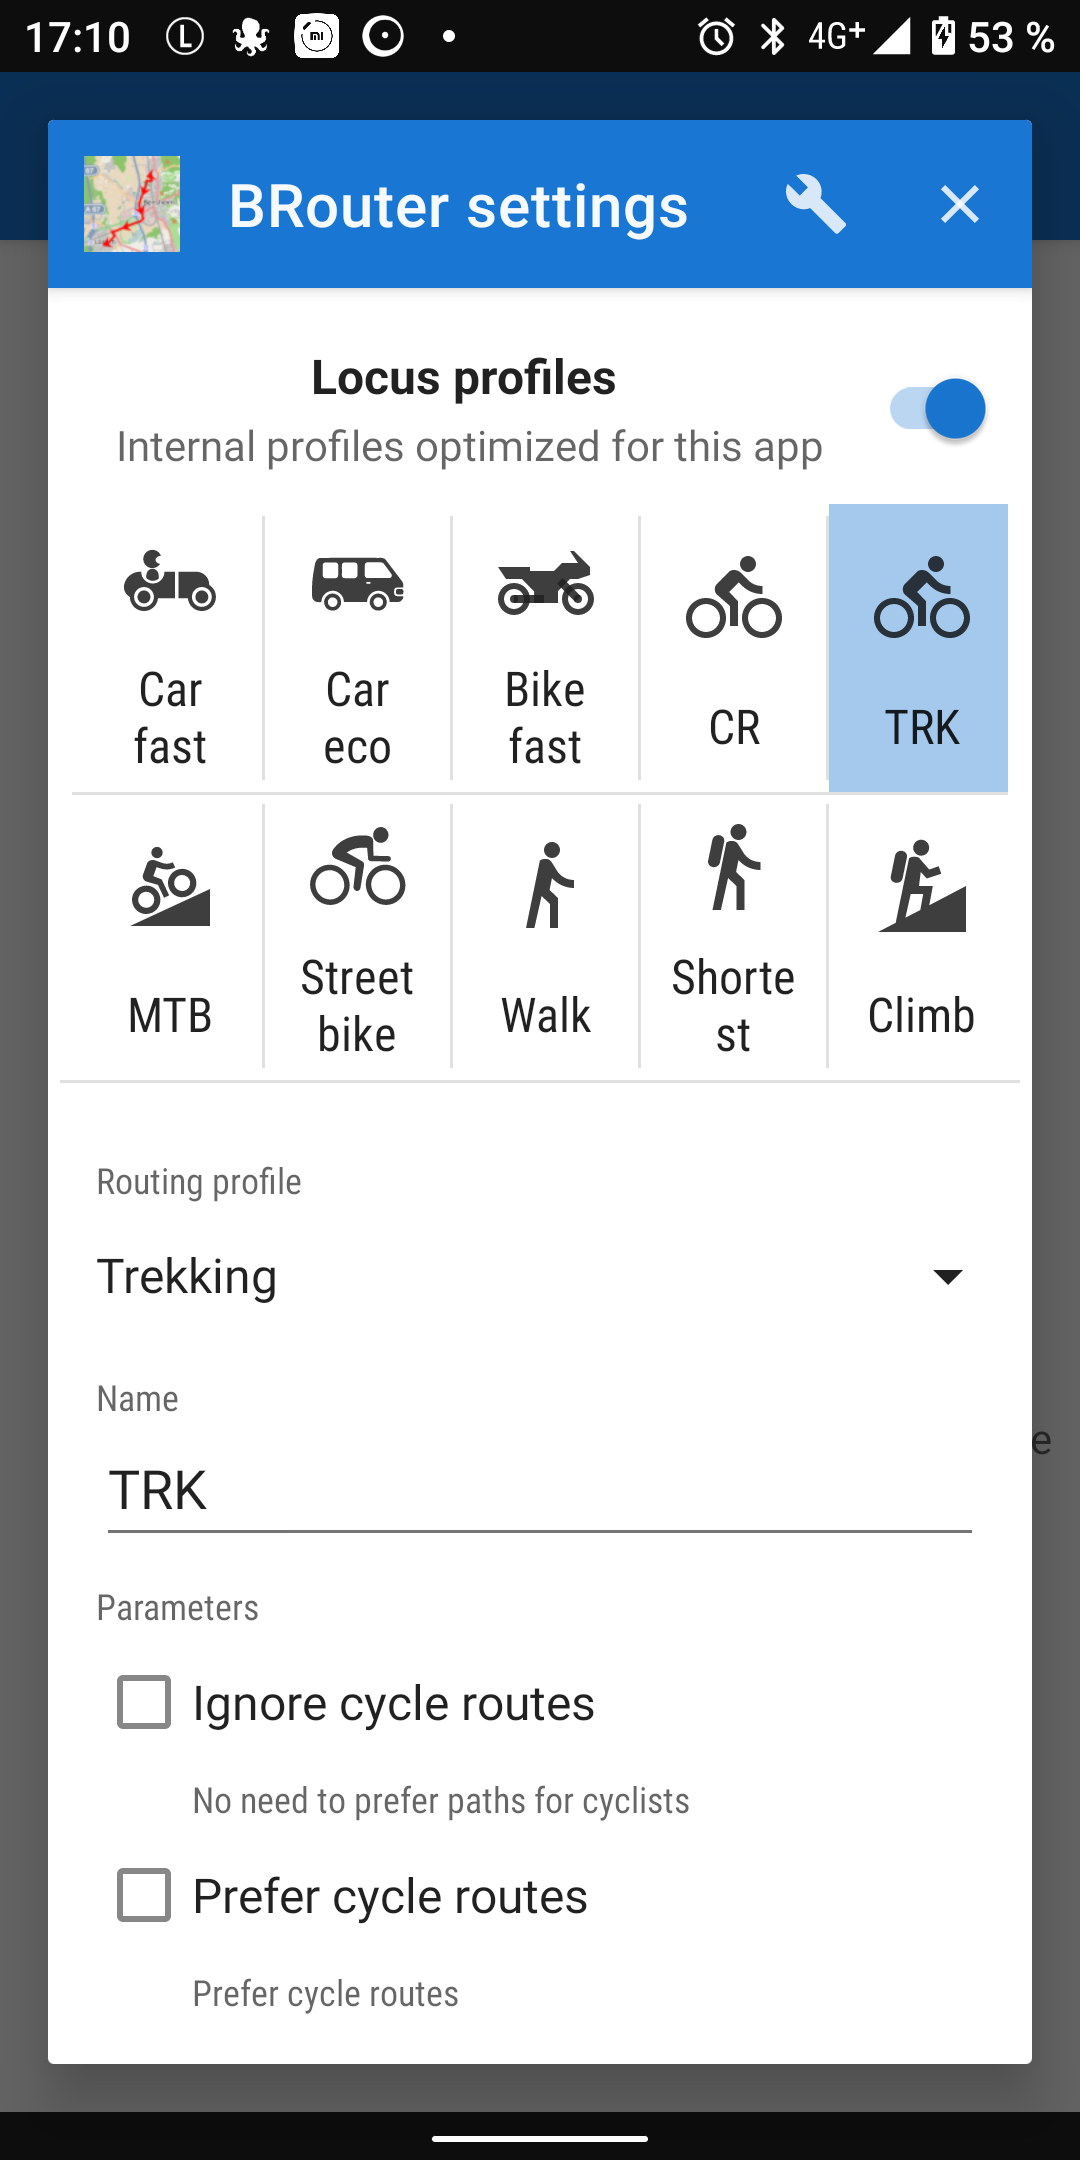1080x2160 pixels.
Task: Choose the Climb profile icon
Action: click(x=921, y=886)
